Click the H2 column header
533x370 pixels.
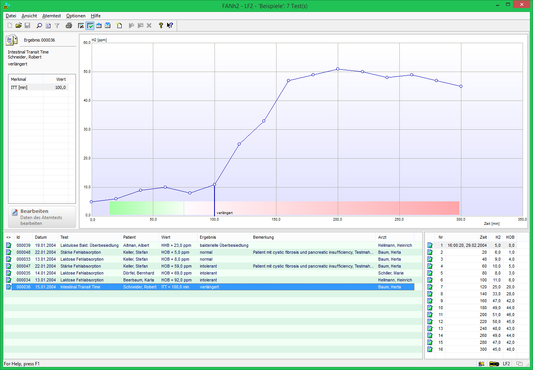[x=496, y=237]
